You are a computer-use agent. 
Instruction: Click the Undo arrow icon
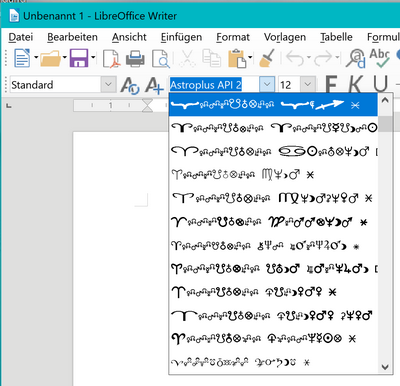point(295,58)
